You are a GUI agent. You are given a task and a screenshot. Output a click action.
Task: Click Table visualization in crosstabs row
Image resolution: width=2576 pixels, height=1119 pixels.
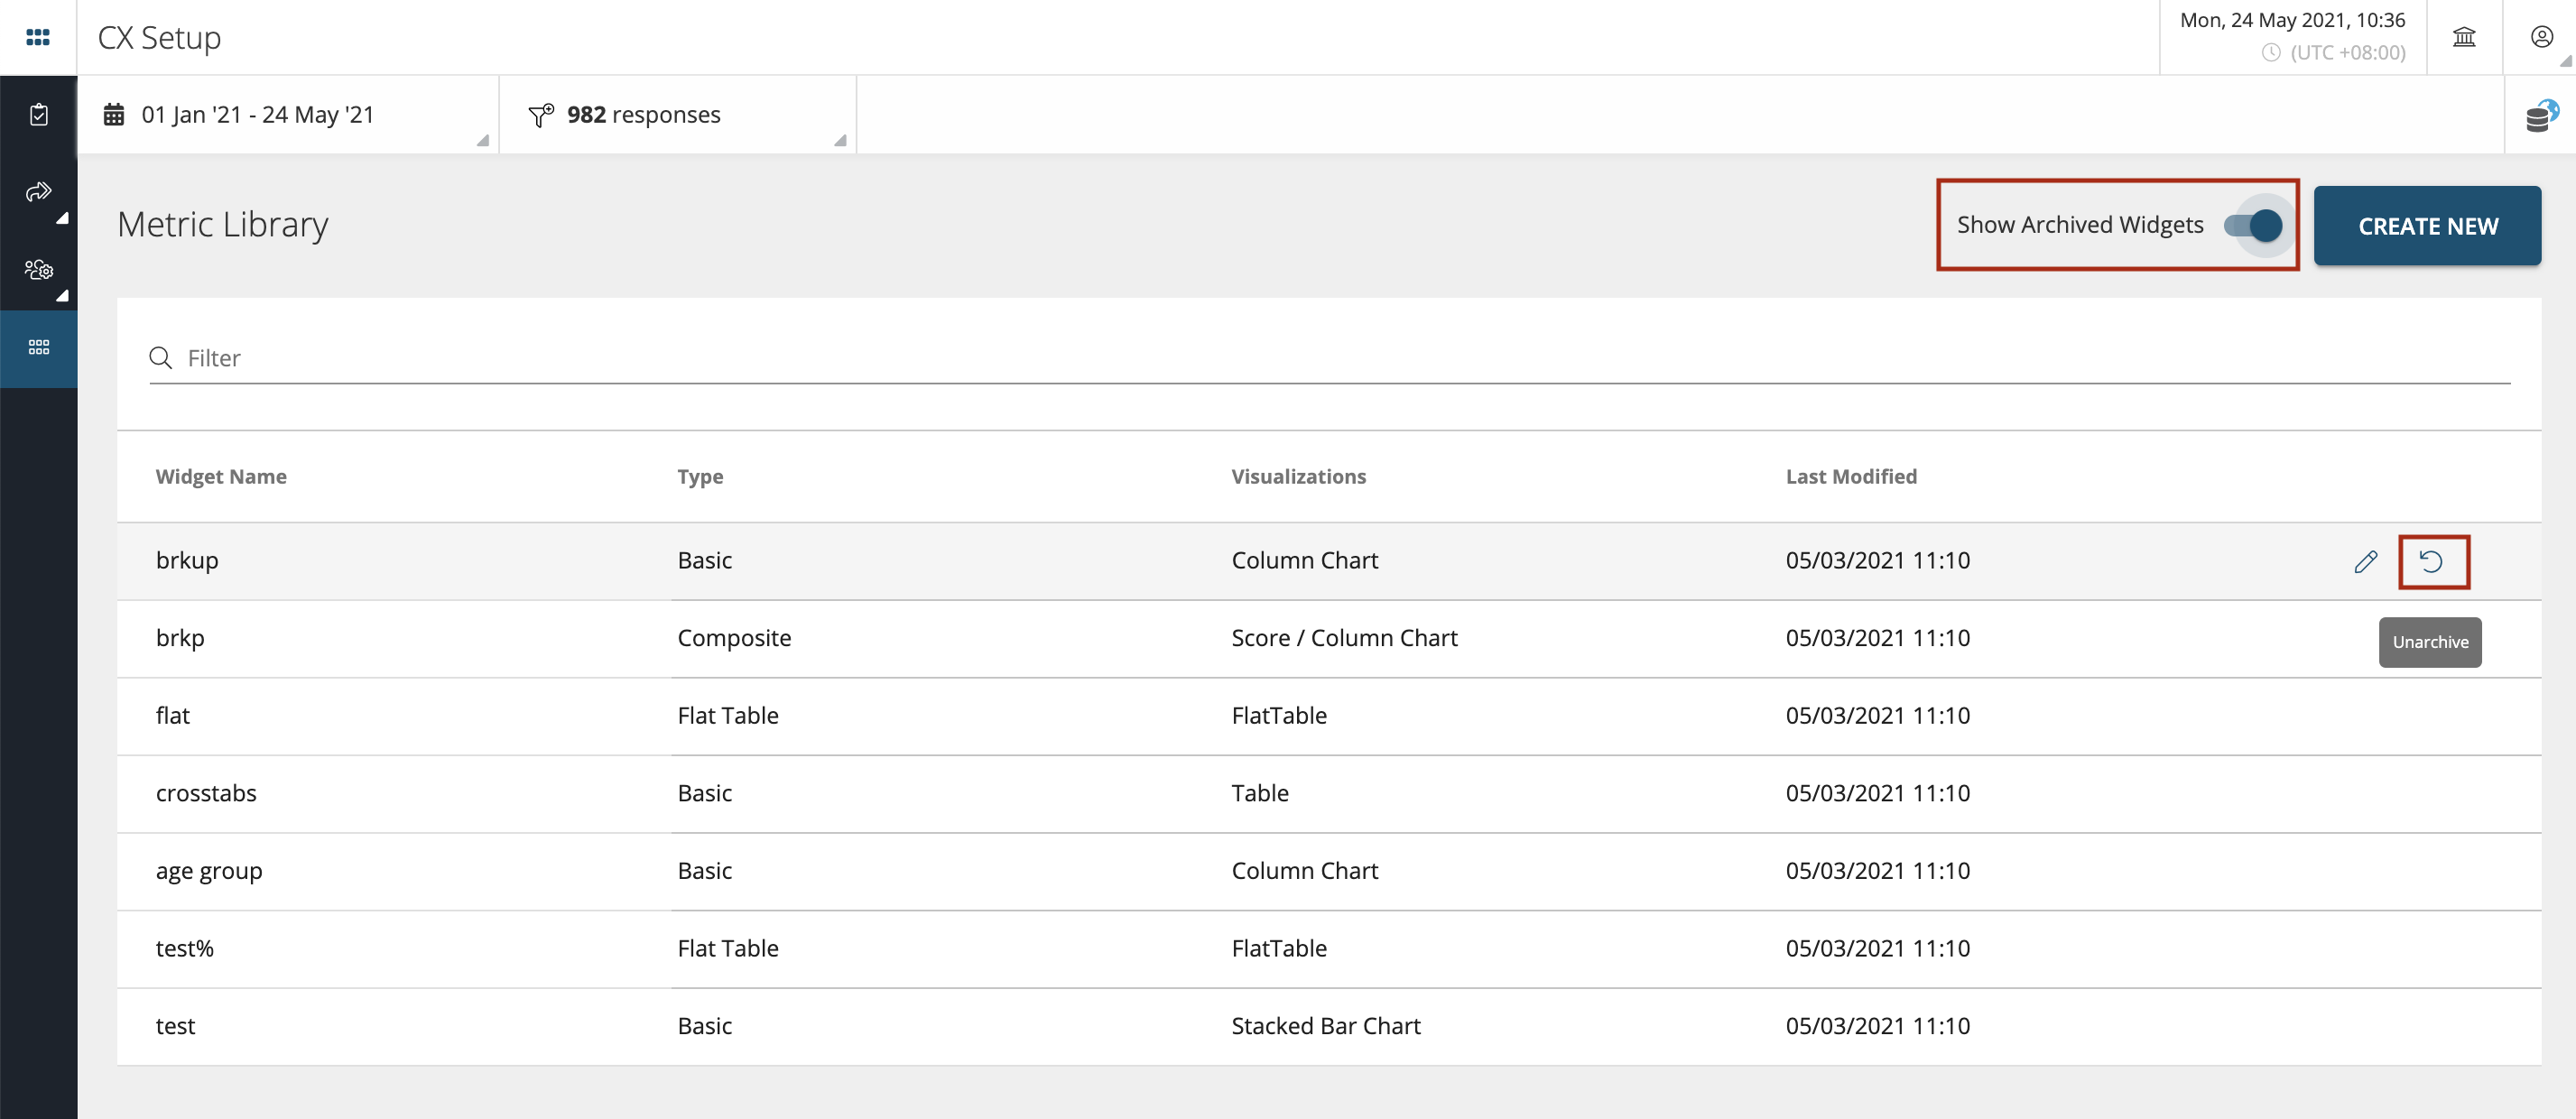[1260, 793]
